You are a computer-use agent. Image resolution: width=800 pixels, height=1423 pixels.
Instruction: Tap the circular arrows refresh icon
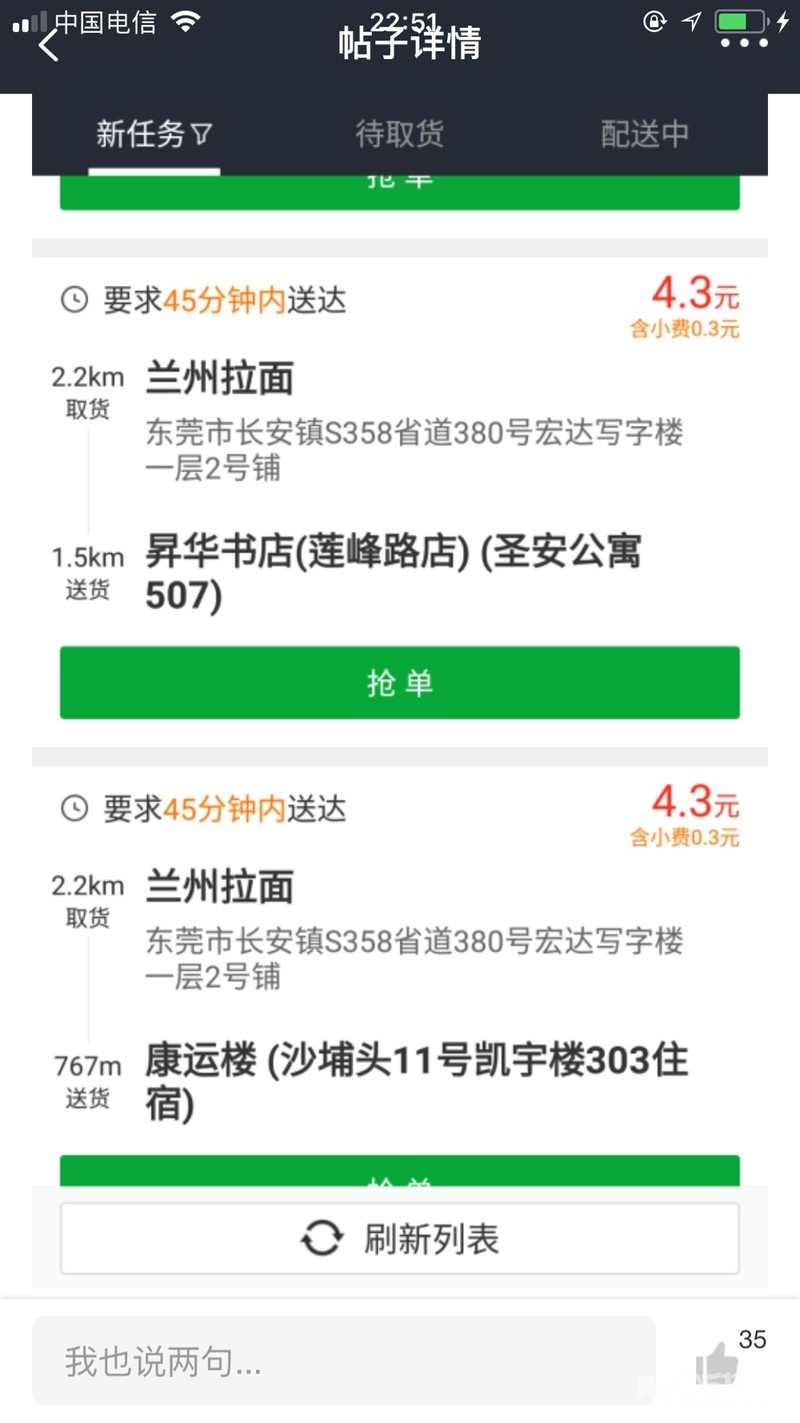(x=321, y=1239)
